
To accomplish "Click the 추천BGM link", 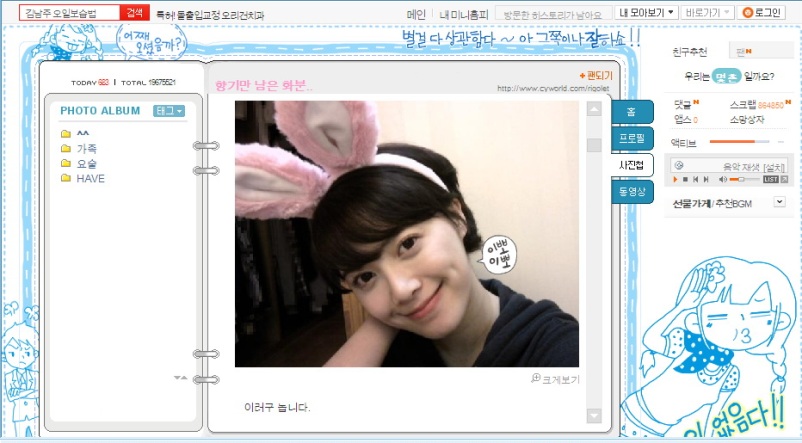I will click(x=733, y=204).
